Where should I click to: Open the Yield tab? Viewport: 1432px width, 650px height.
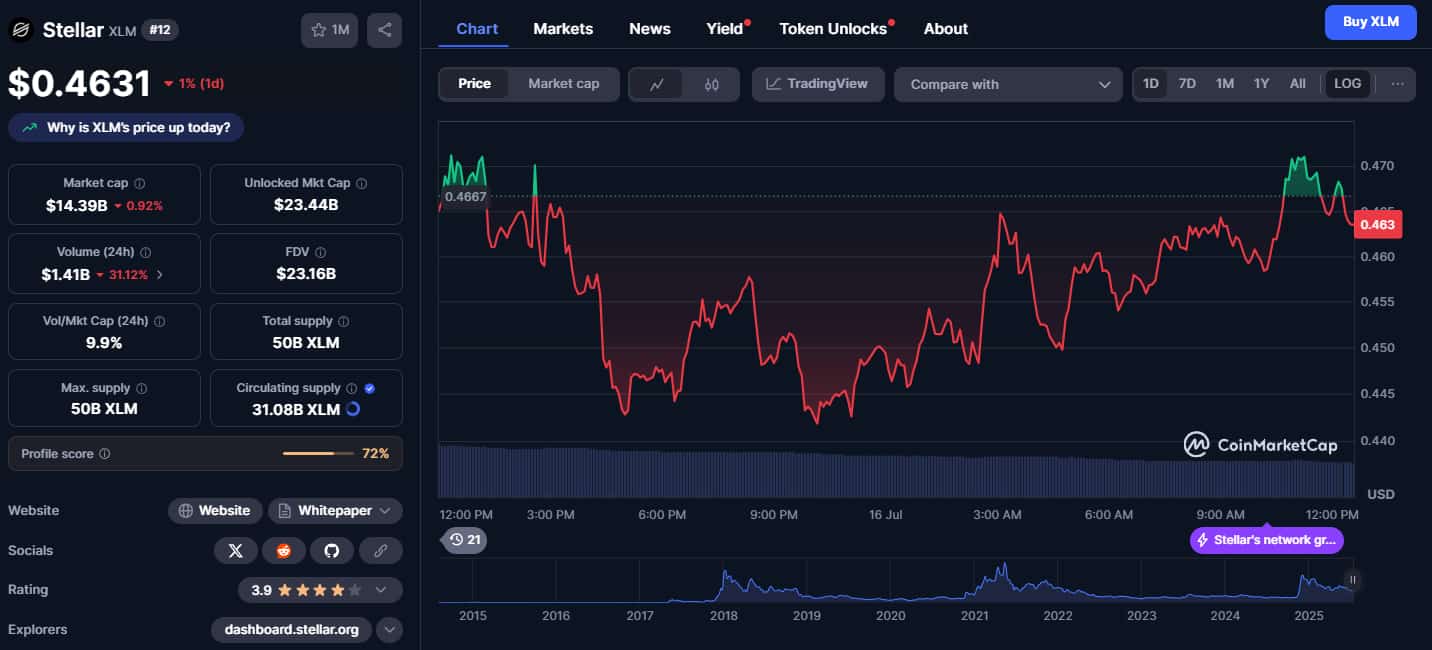click(x=725, y=29)
